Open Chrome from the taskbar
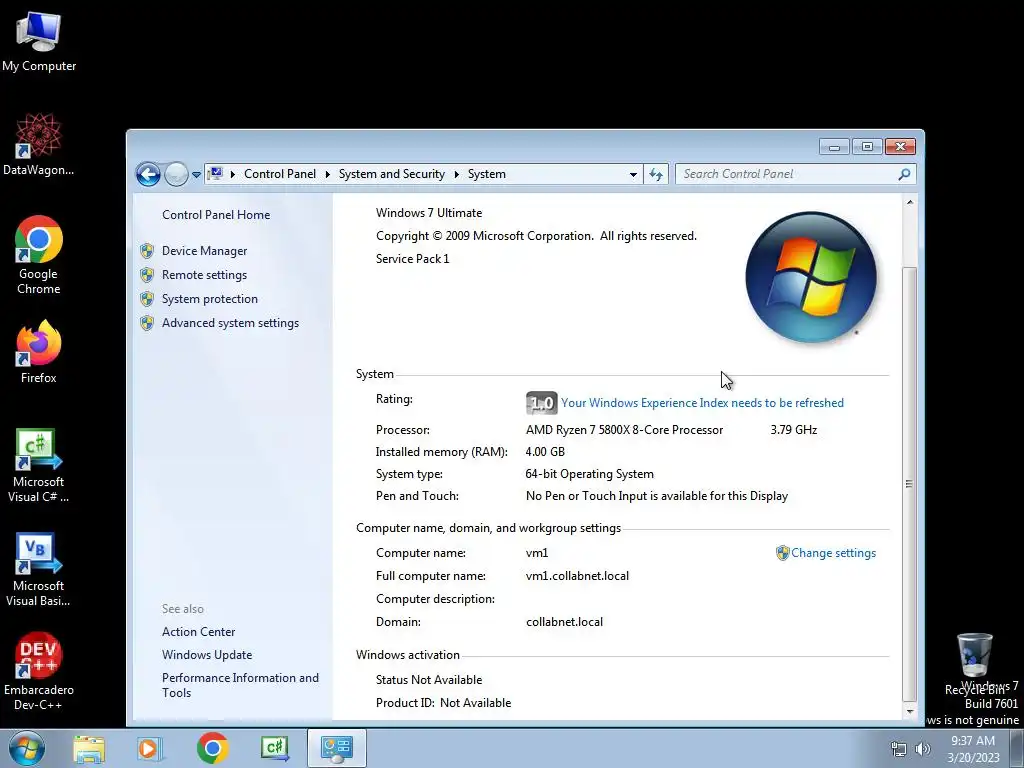The height and width of the screenshot is (768, 1024). (212, 748)
